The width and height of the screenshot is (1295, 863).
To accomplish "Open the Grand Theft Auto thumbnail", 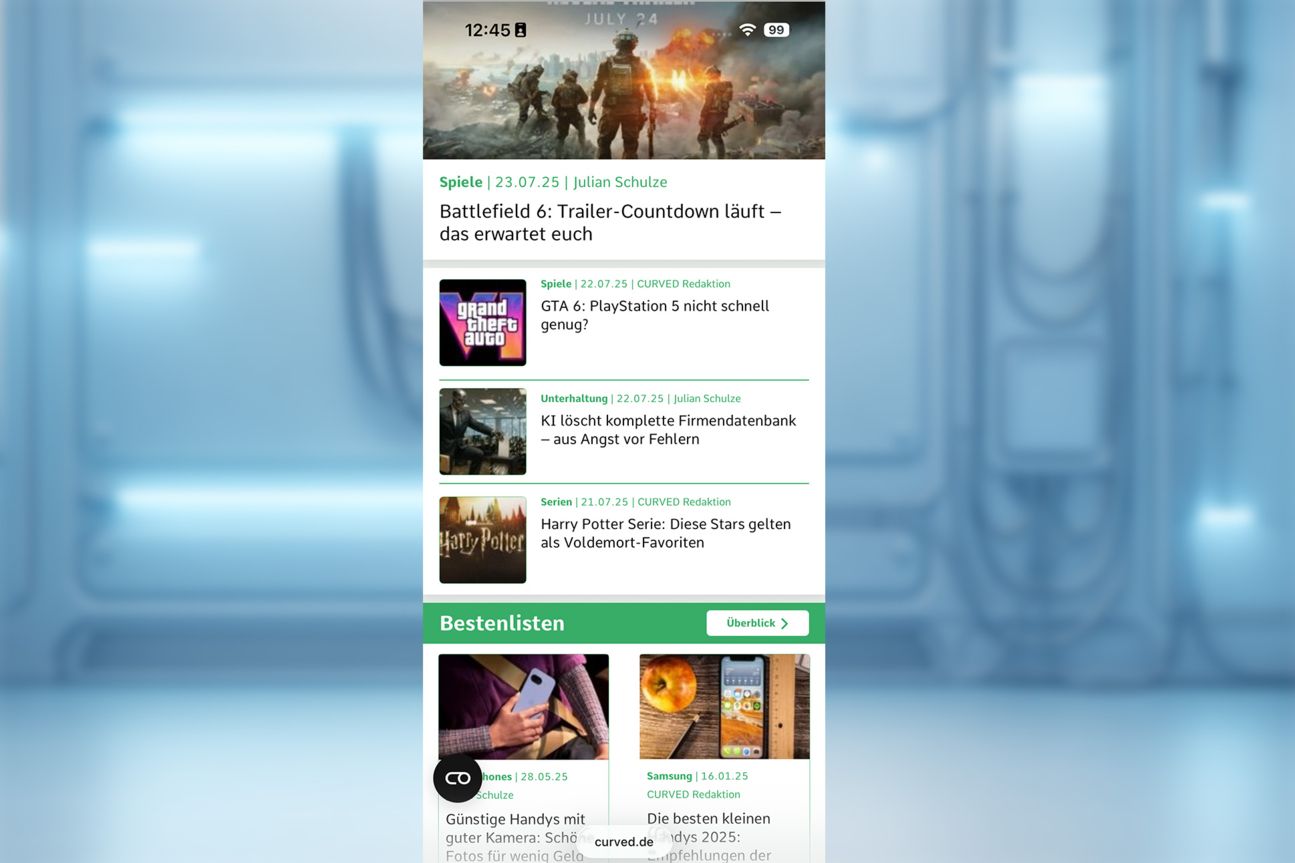I will (x=482, y=322).
